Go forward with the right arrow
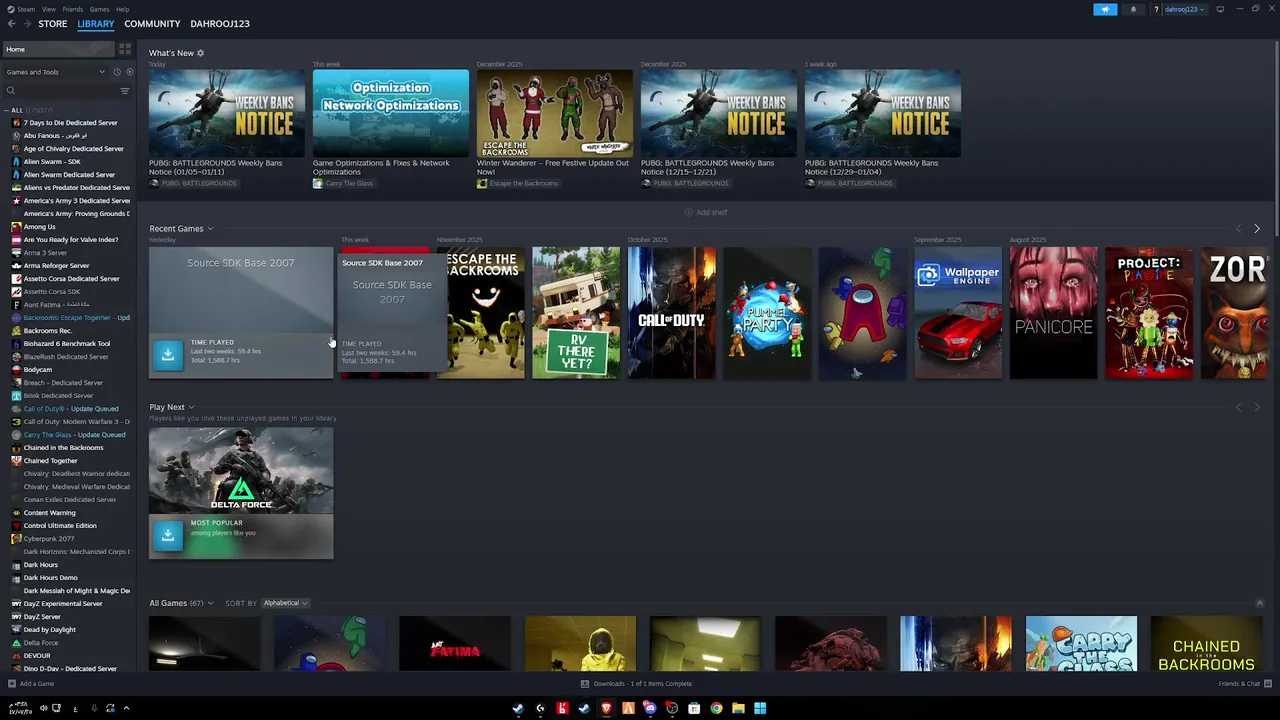The width and height of the screenshot is (1280, 720). point(27,24)
